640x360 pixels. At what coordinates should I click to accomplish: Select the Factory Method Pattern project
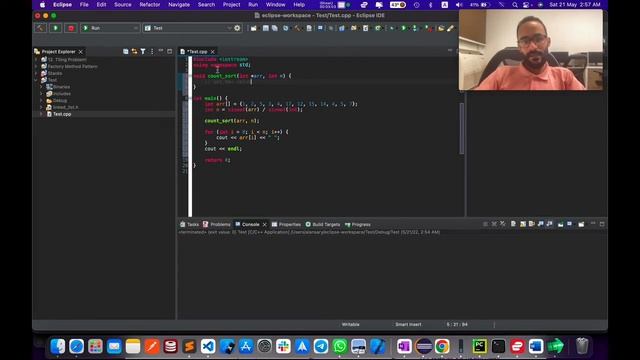click(x=72, y=66)
